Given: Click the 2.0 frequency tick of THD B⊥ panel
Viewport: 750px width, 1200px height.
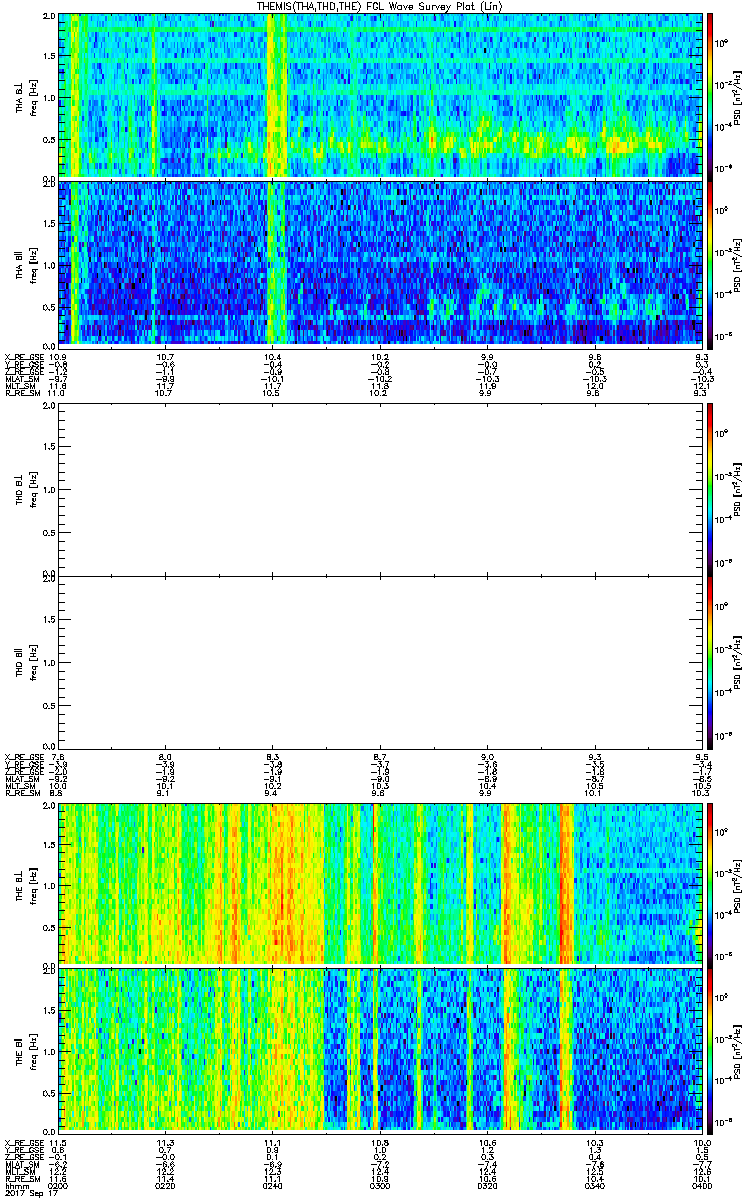Looking at the screenshot, I should coord(51,407).
